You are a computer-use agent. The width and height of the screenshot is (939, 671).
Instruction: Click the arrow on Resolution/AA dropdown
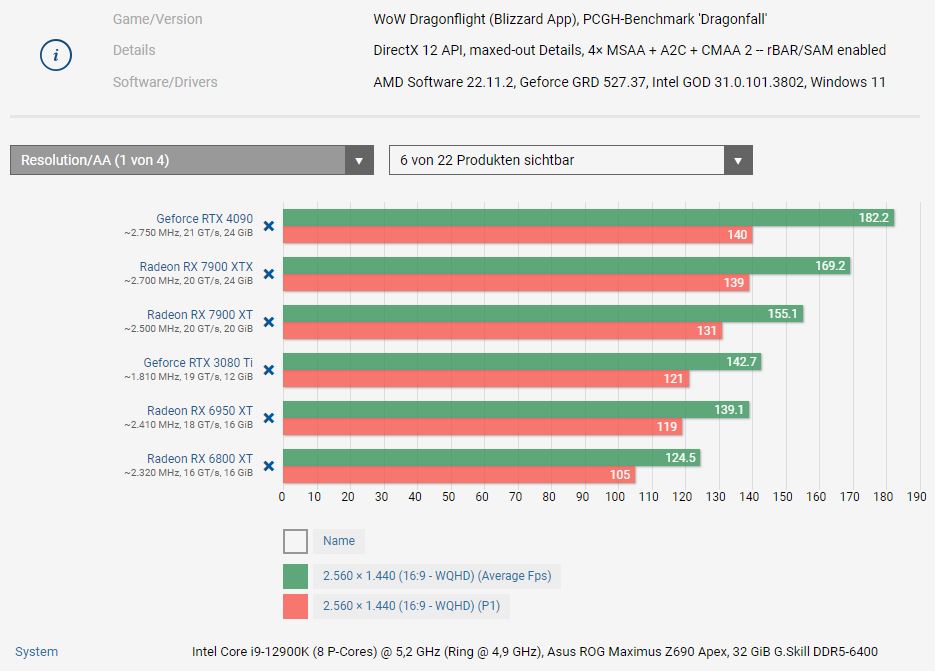(359, 160)
